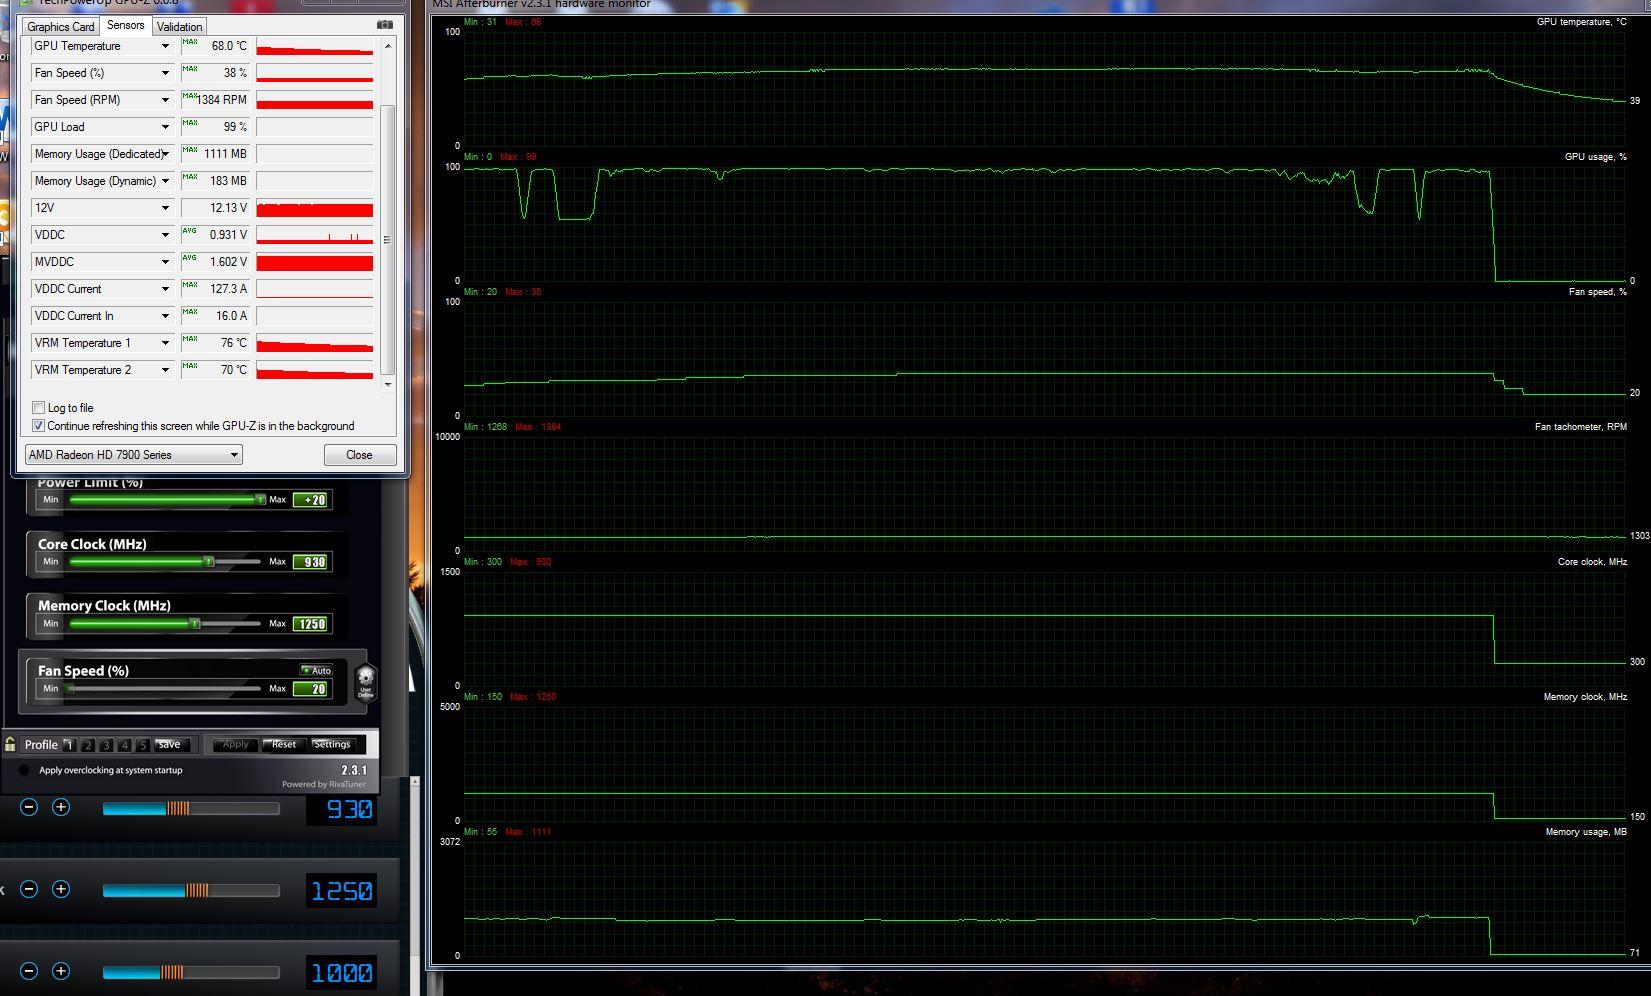Open Memory Usage (Dynamic) sensor dropdown
The image size is (1651, 996).
click(x=165, y=181)
